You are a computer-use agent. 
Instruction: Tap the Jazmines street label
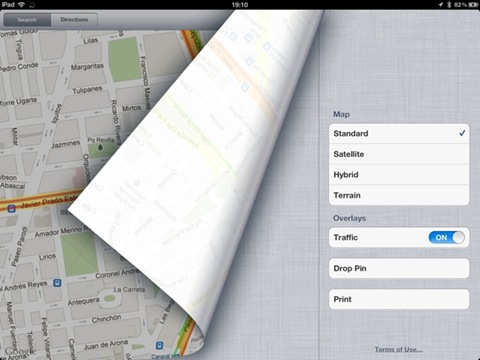pyautogui.click(x=66, y=145)
